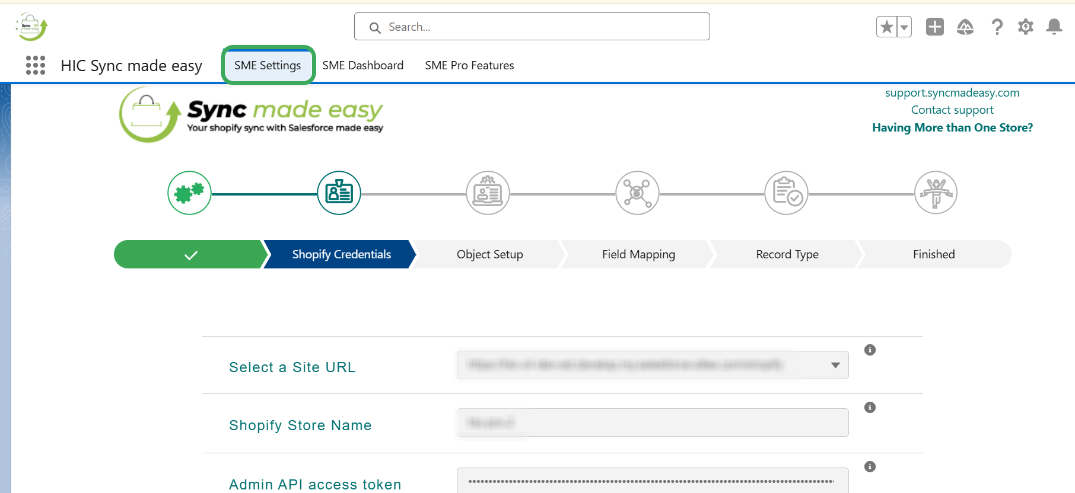
Task: Click the record type clipboard step icon
Action: (x=786, y=193)
